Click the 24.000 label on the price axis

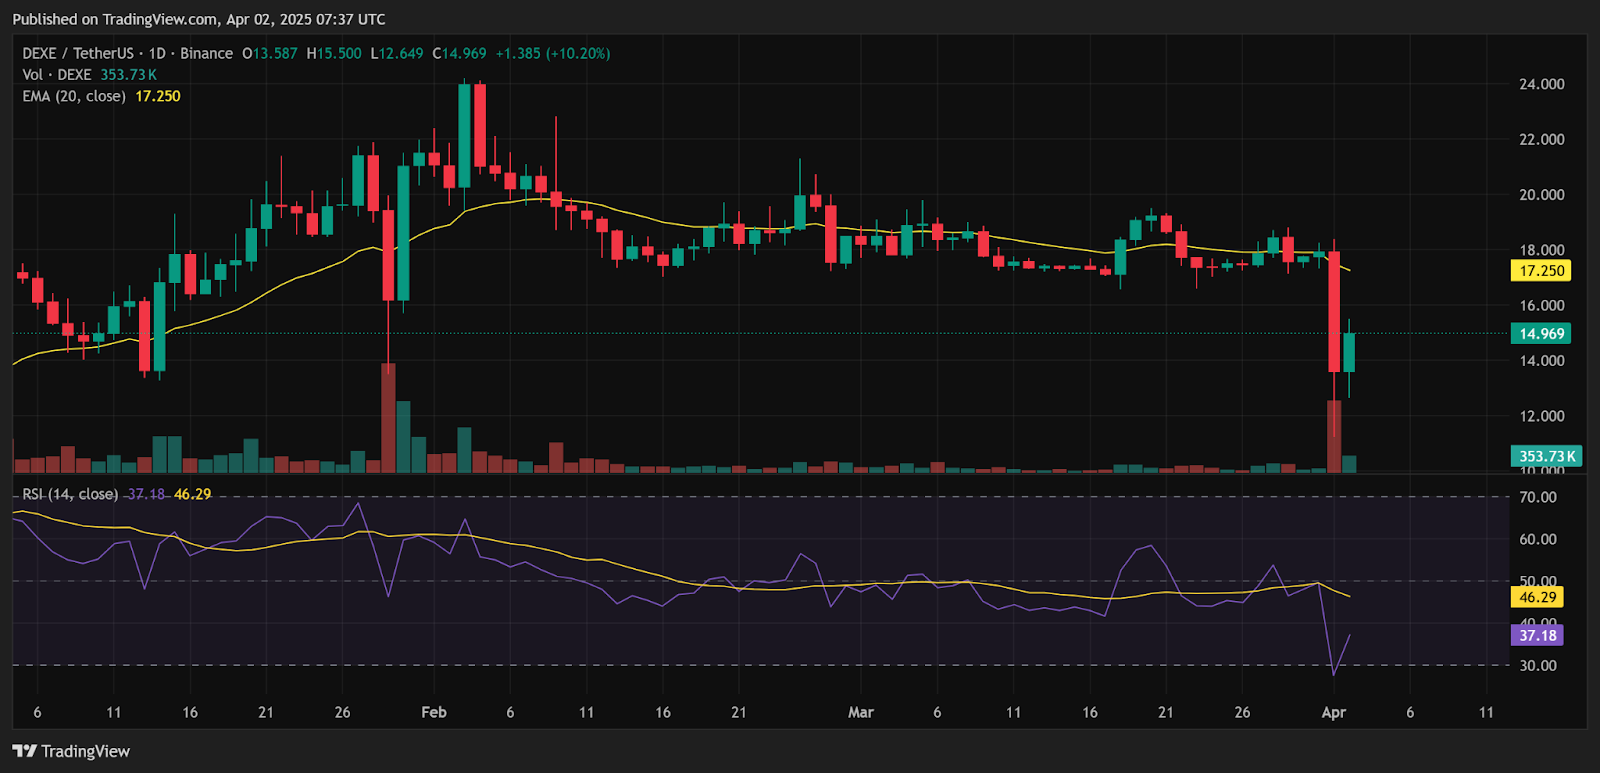click(x=1541, y=84)
